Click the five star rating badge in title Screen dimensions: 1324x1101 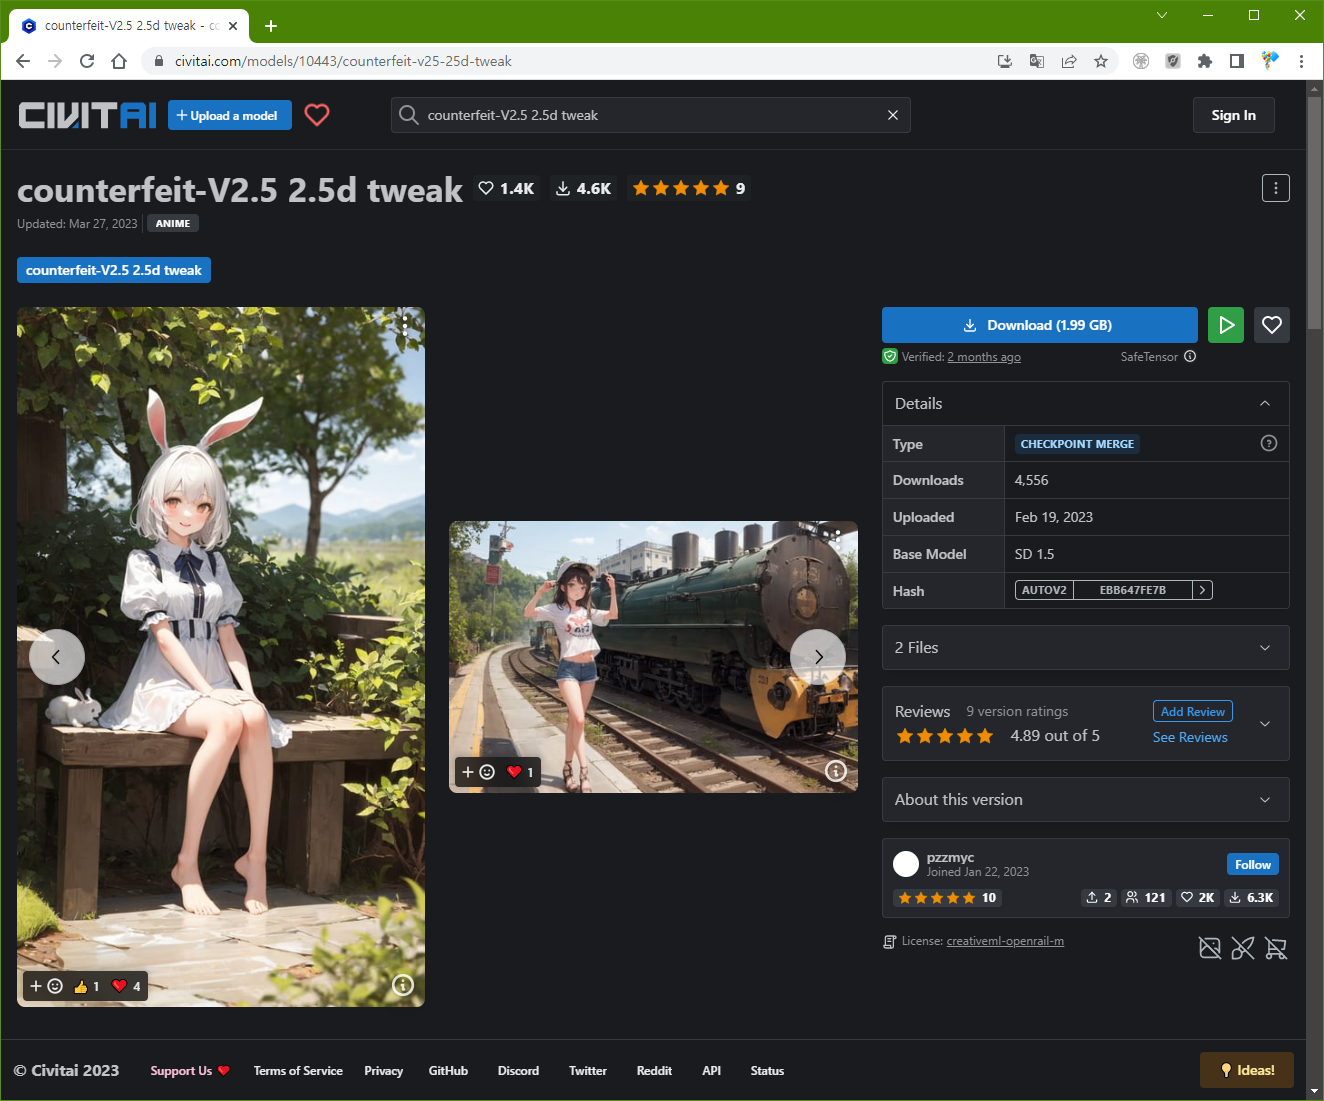coord(689,188)
